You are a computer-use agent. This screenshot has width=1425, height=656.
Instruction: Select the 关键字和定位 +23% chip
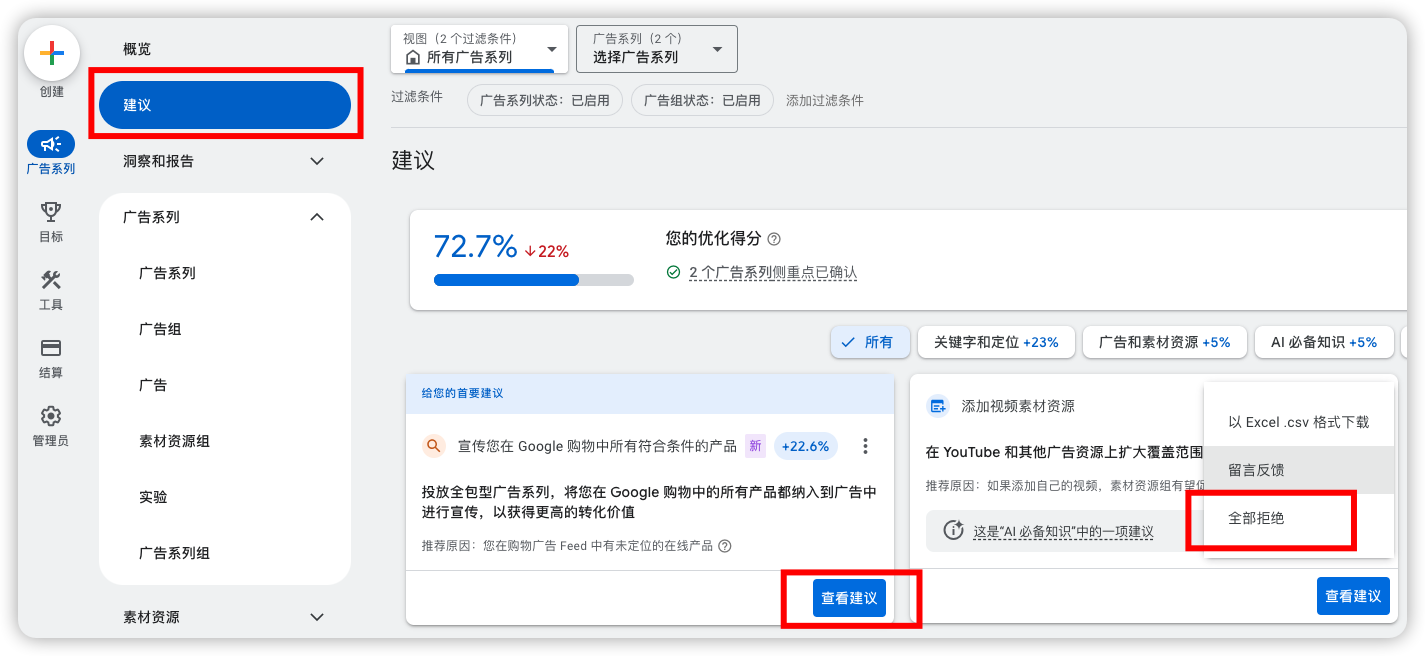[996, 342]
